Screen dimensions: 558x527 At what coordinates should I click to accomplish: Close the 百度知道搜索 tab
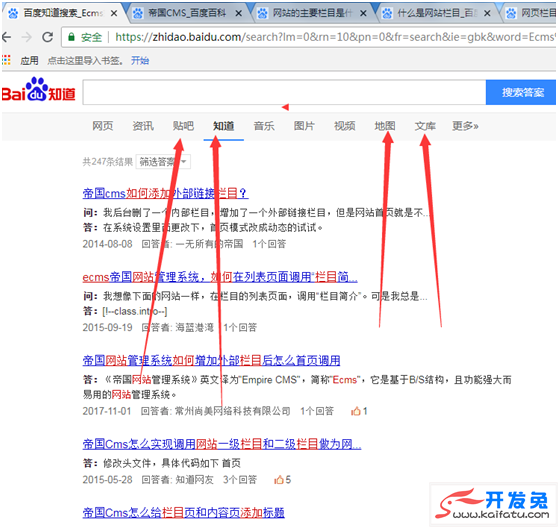tap(114, 14)
